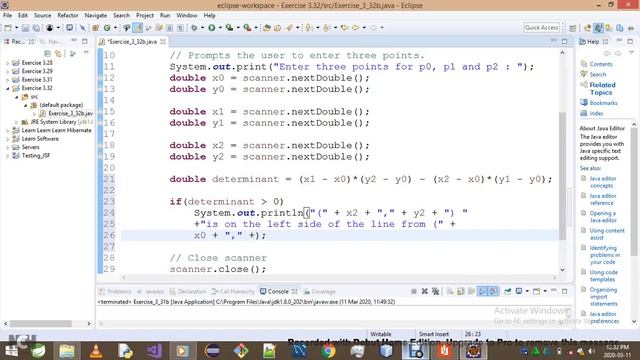Click the External Tools run icon
The height and width of the screenshot is (360, 640).
247,28
